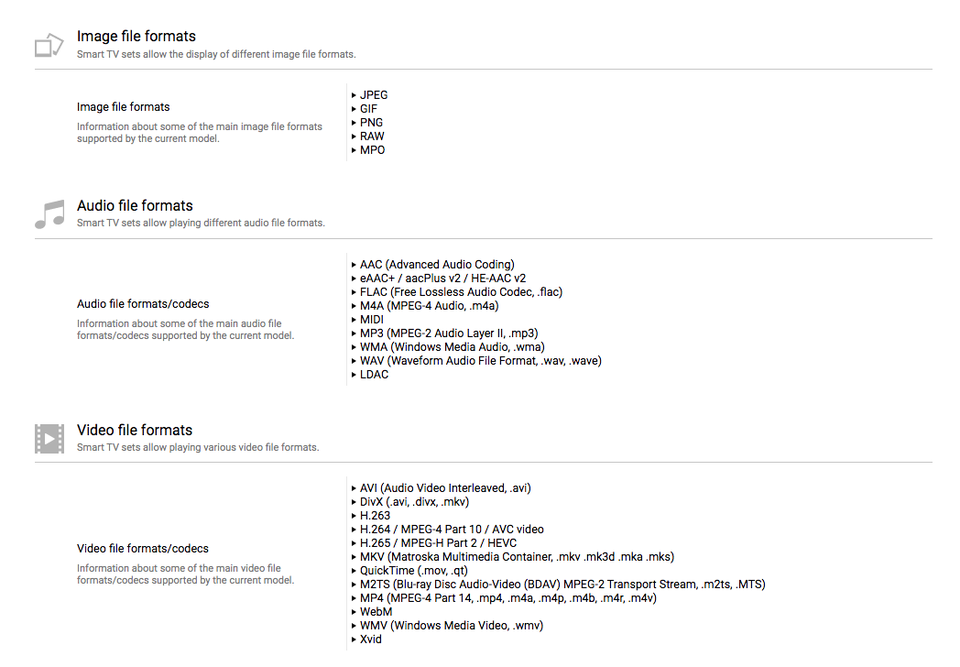Screen dimensions: 960x667
Task: Click the film strip video section icon
Action: [x=49, y=438]
